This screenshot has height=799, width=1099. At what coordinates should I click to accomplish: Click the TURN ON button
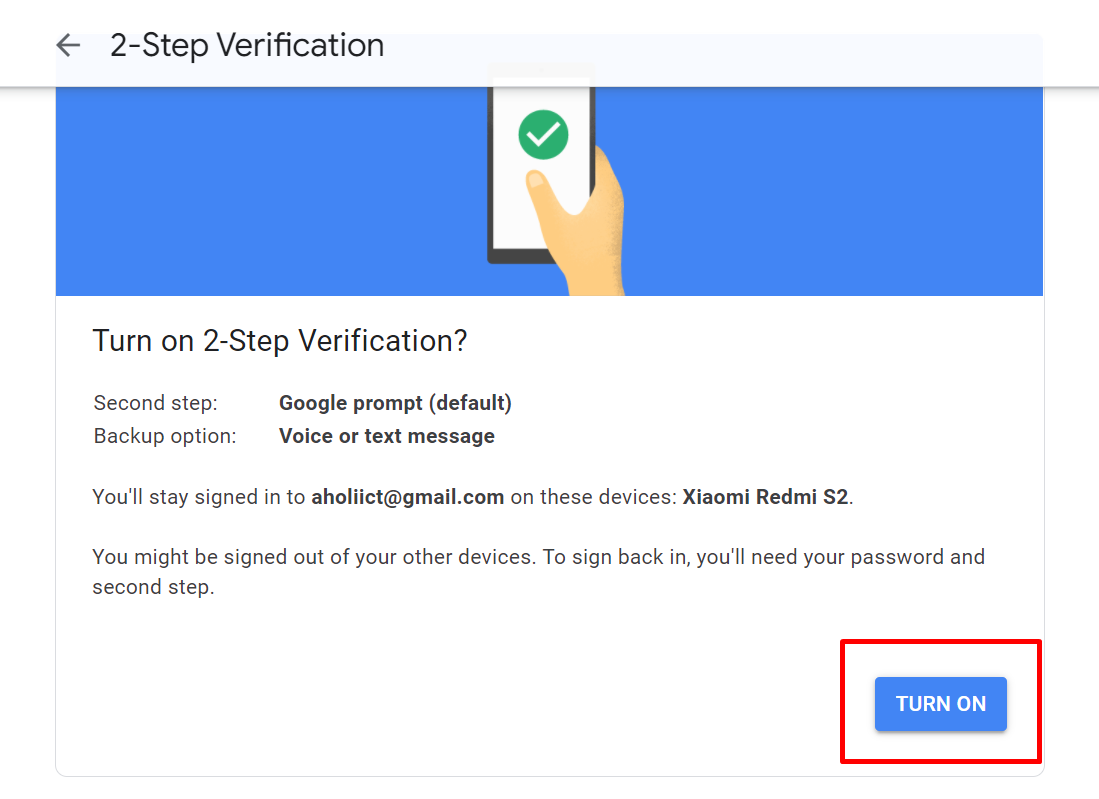(x=941, y=704)
